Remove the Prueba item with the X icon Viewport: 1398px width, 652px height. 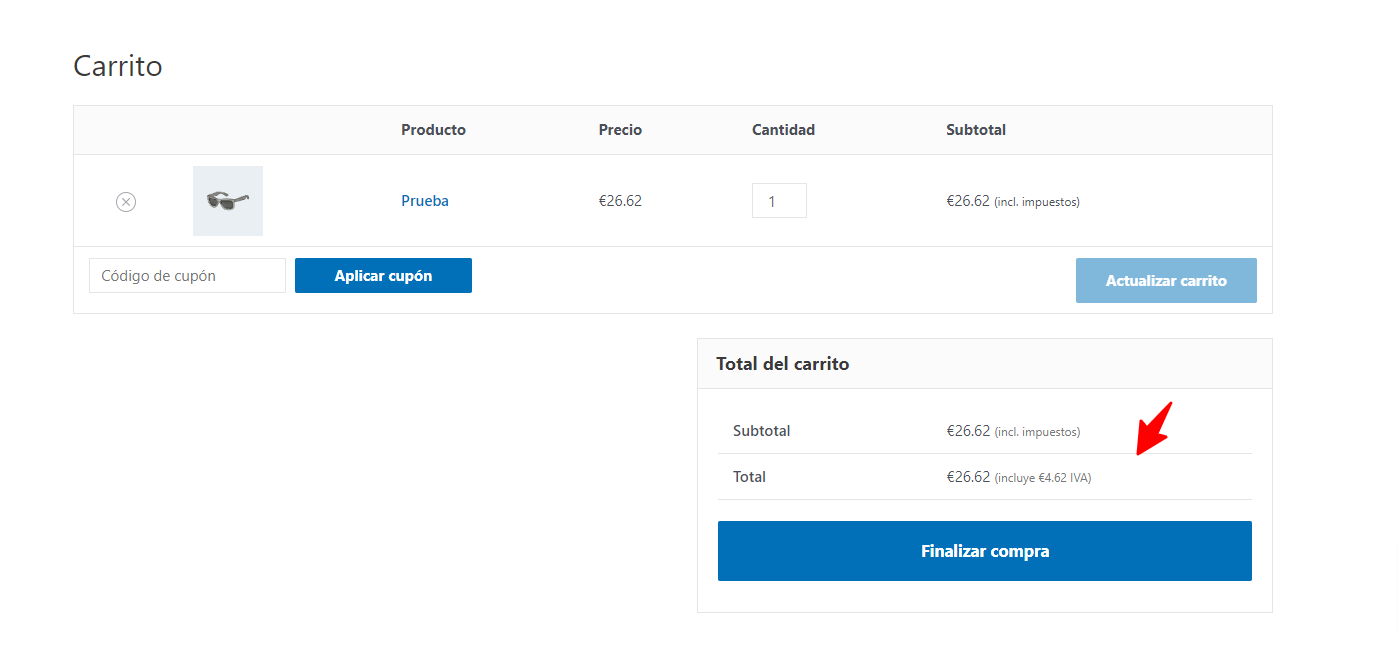(x=126, y=202)
